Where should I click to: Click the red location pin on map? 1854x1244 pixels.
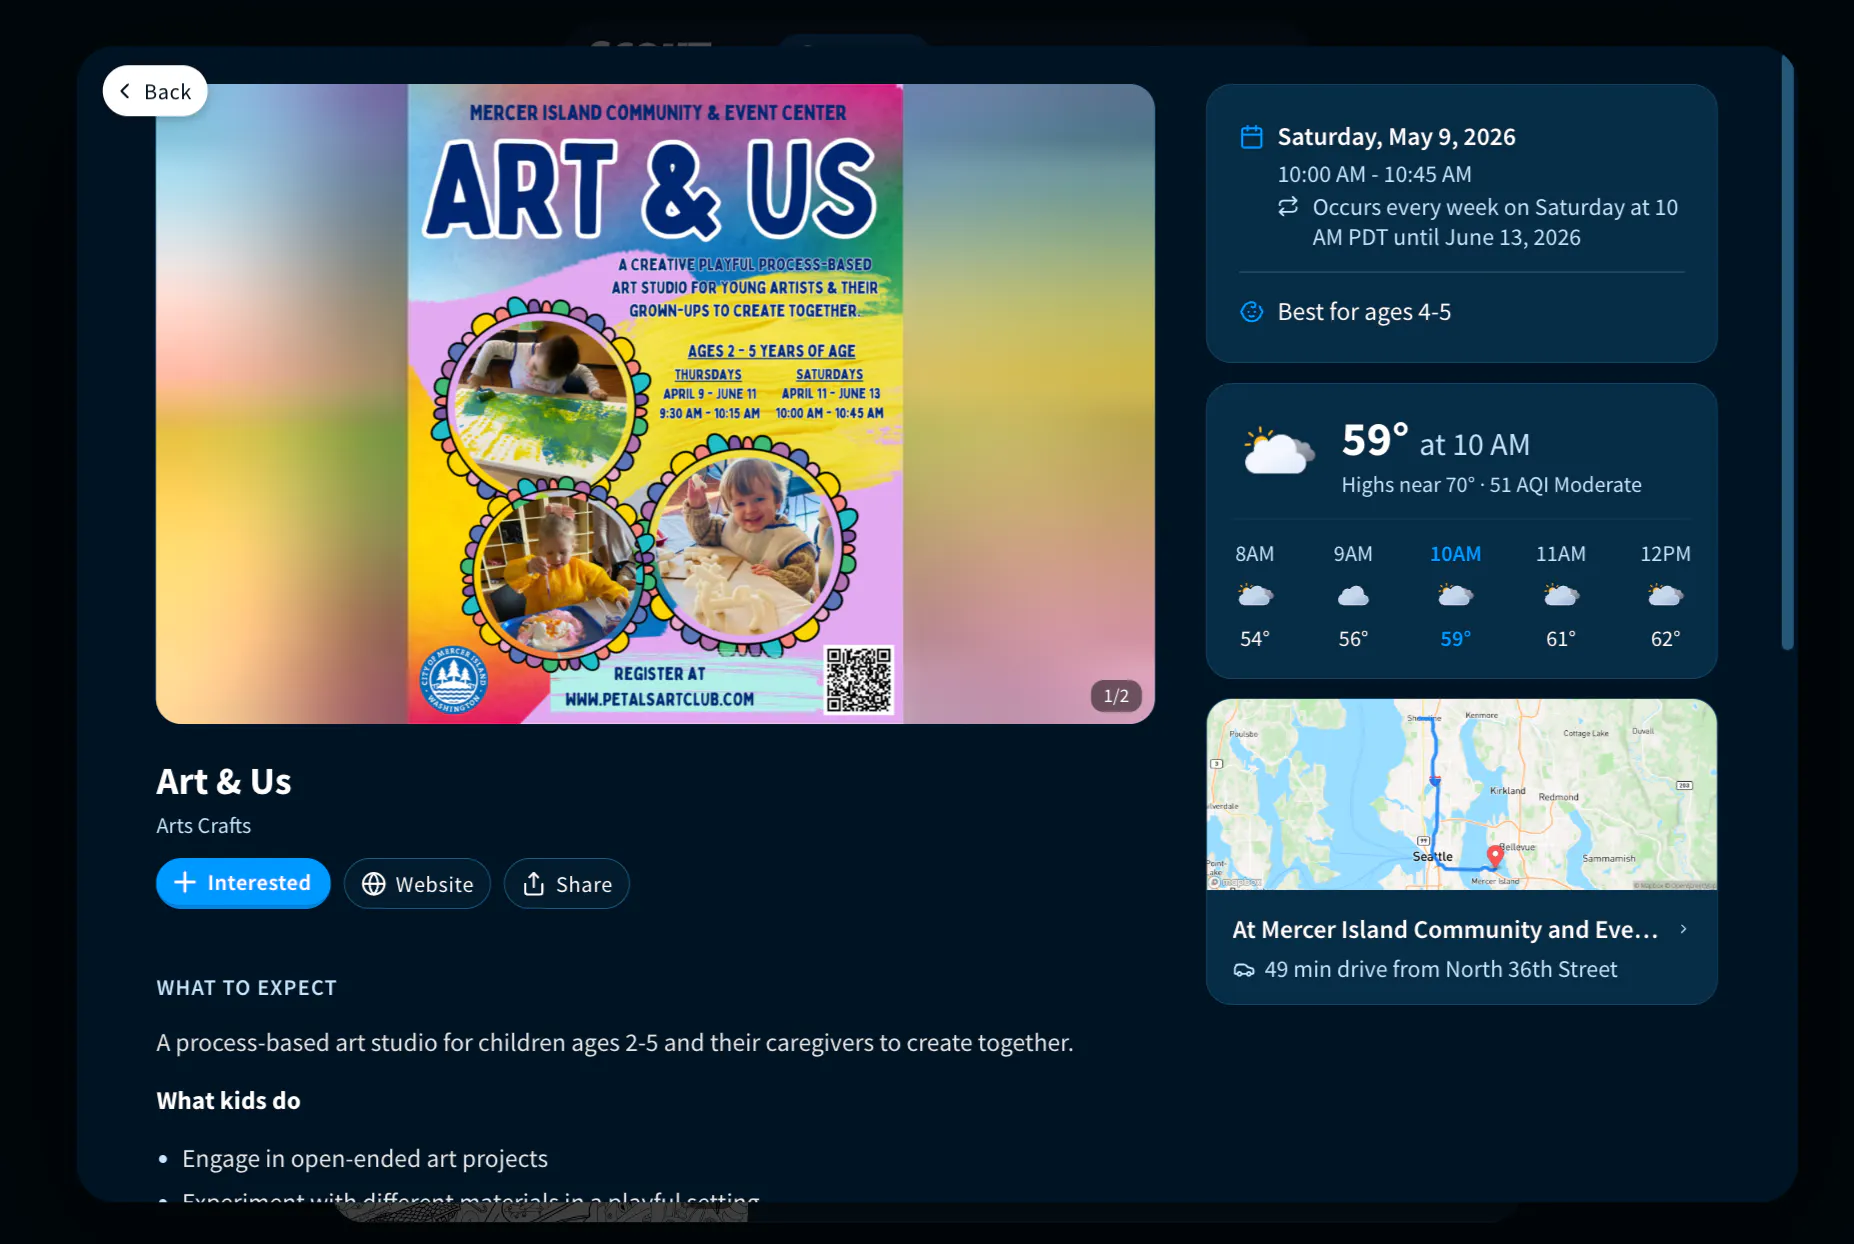tap(1495, 856)
